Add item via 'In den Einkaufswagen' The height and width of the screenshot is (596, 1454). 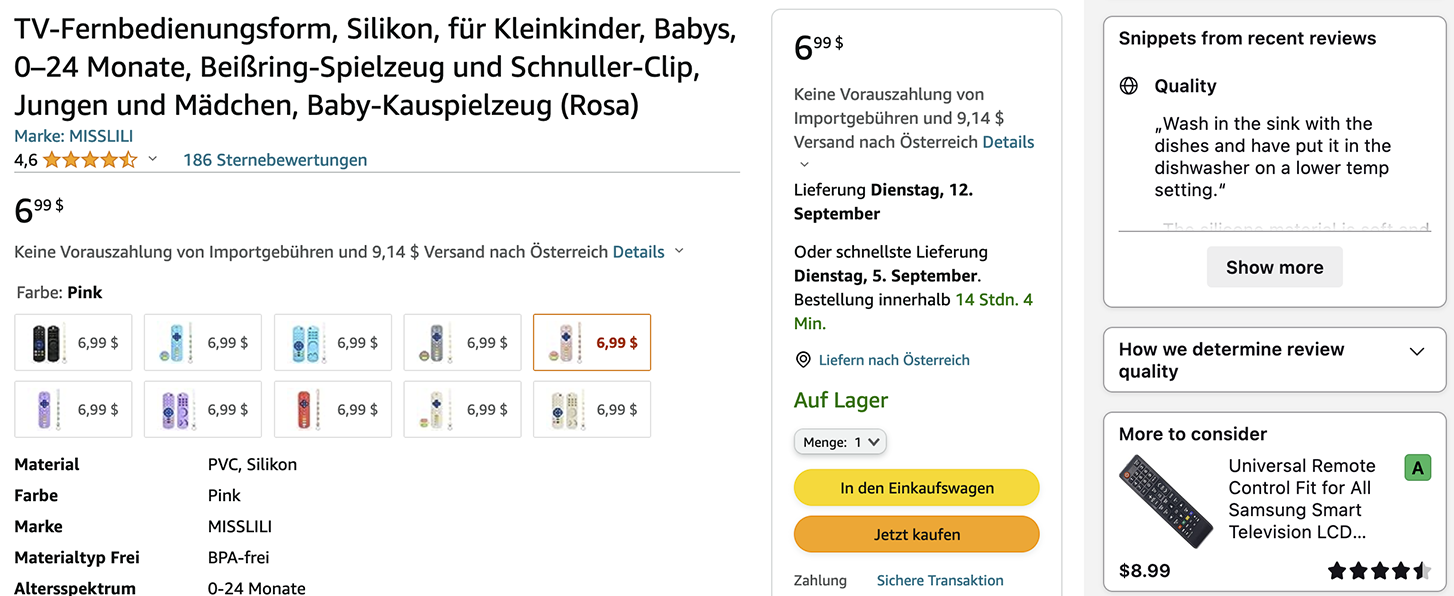(x=916, y=488)
